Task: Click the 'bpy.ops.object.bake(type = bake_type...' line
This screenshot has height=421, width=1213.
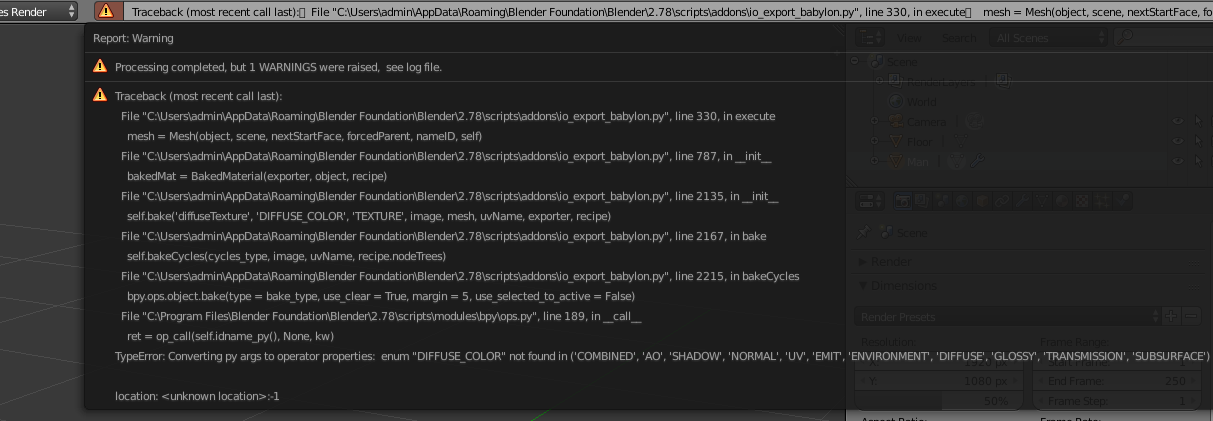Action: coord(381,296)
